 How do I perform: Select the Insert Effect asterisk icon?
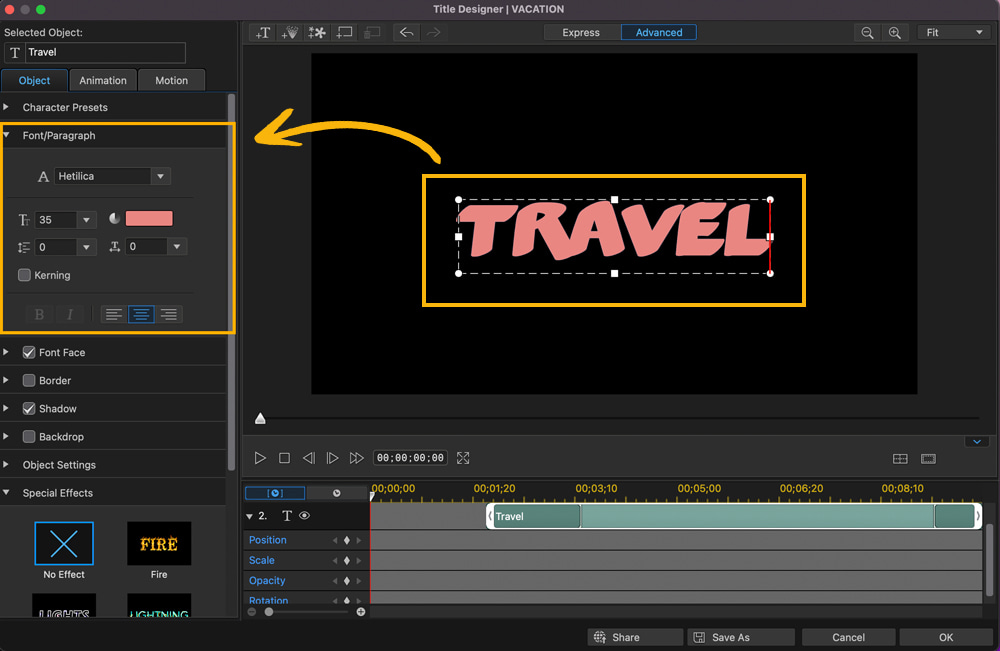point(317,32)
